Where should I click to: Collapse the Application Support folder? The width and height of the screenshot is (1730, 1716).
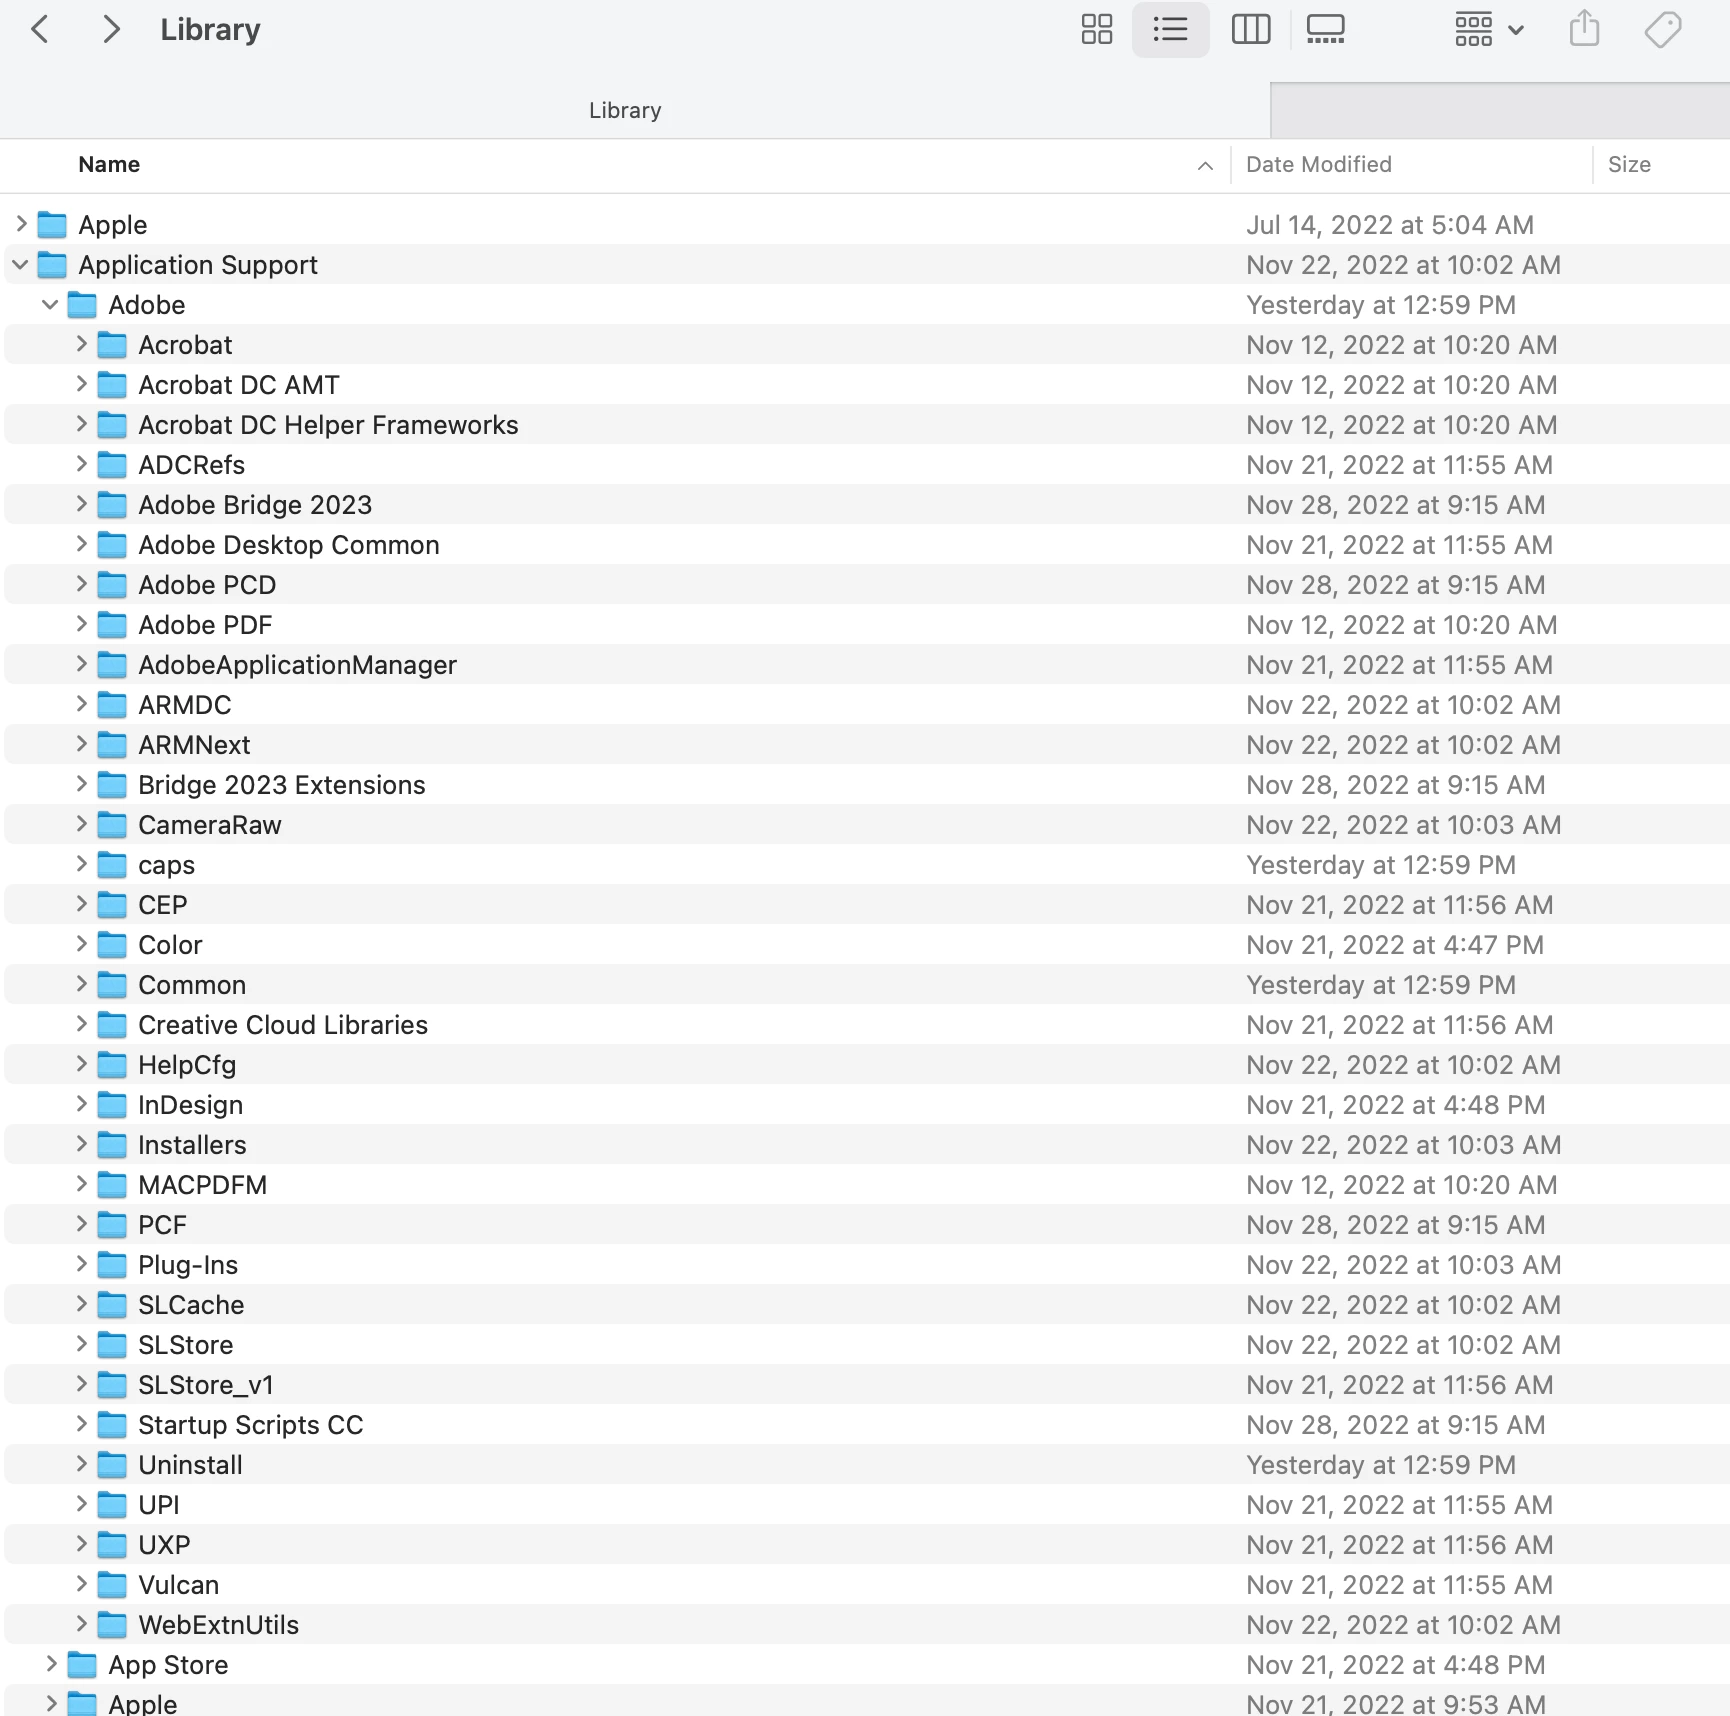click(21, 264)
